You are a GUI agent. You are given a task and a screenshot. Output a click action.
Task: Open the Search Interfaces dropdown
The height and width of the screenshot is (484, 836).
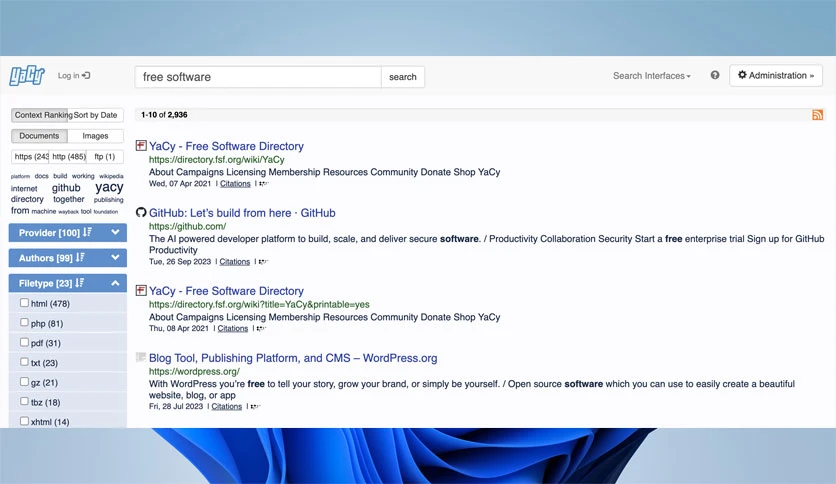pos(652,76)
